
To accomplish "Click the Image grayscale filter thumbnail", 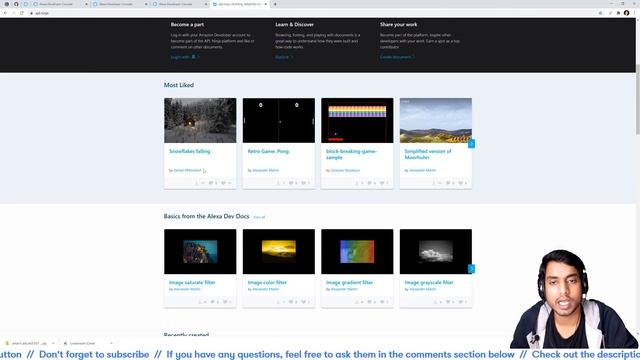I will [436, 251].
